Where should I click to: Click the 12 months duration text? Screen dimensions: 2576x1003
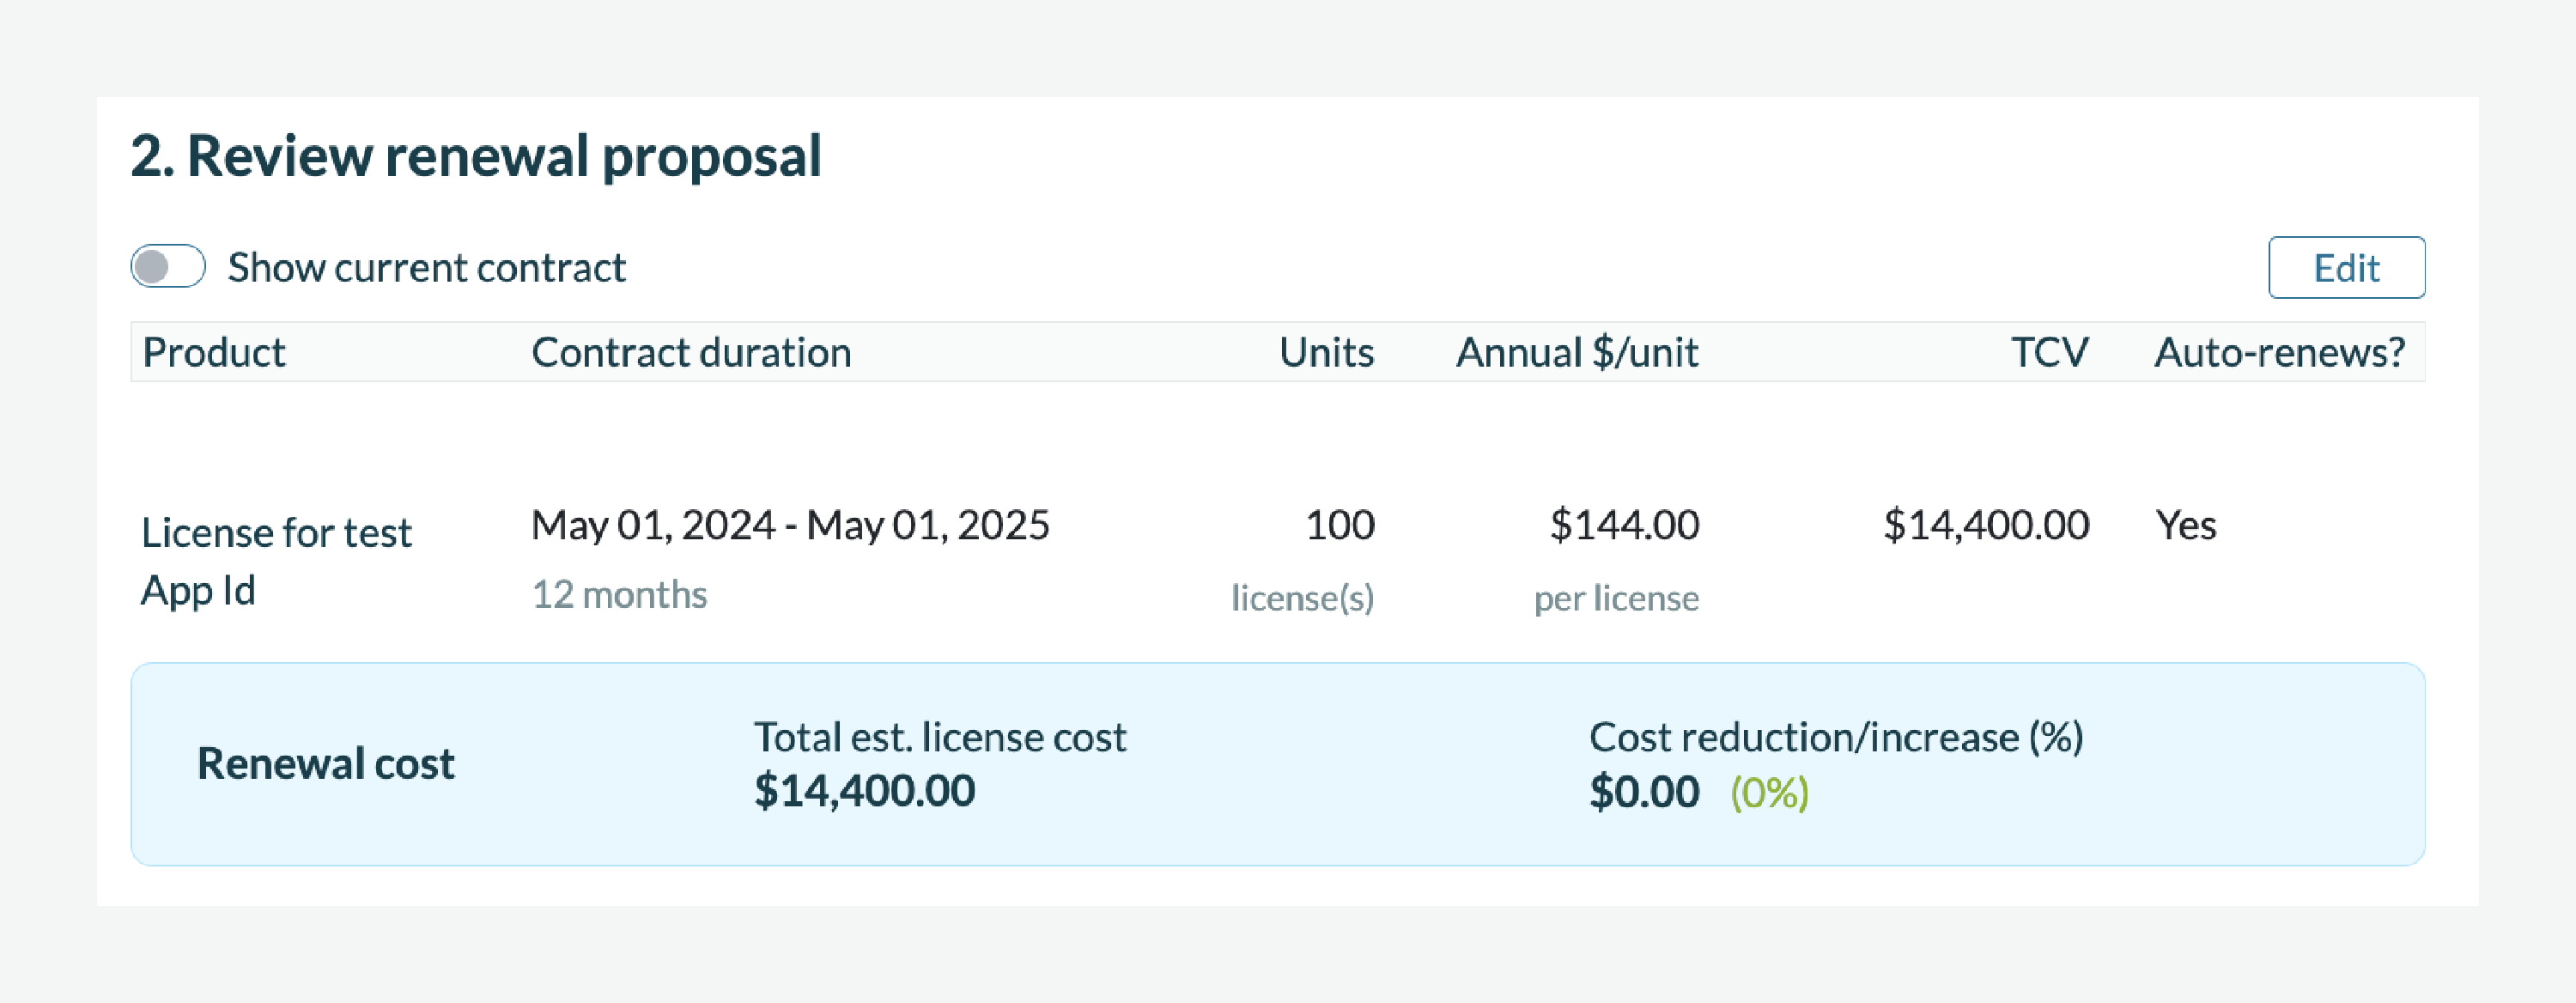(x=619, y=595)
